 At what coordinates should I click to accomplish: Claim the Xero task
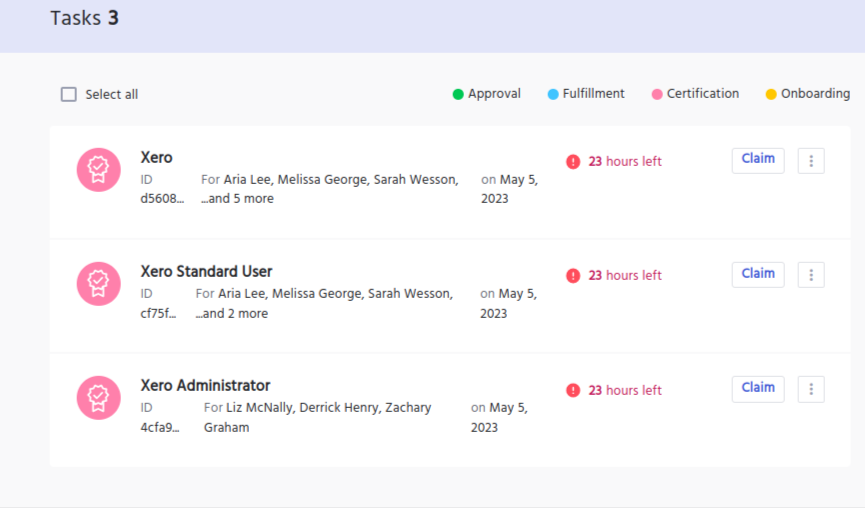[x=758, y=159]
